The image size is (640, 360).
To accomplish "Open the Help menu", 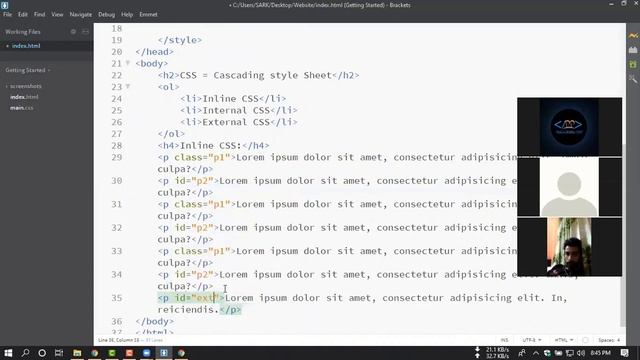I will pos(127,14).
